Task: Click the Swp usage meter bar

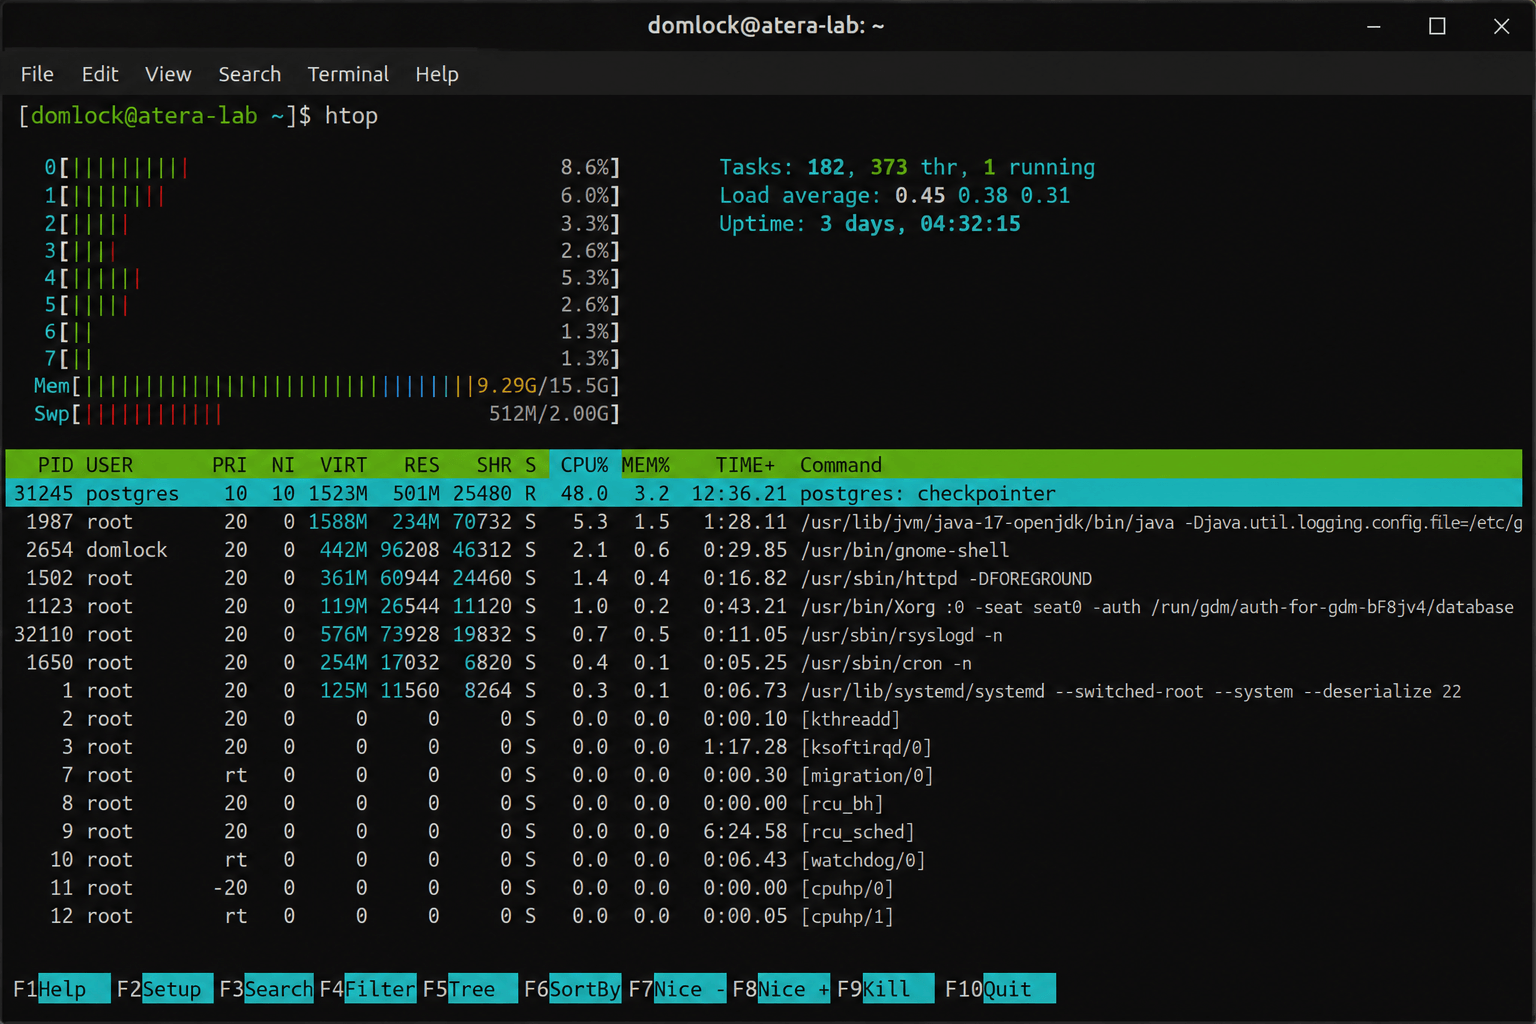Action: click(x=327, y=413)
